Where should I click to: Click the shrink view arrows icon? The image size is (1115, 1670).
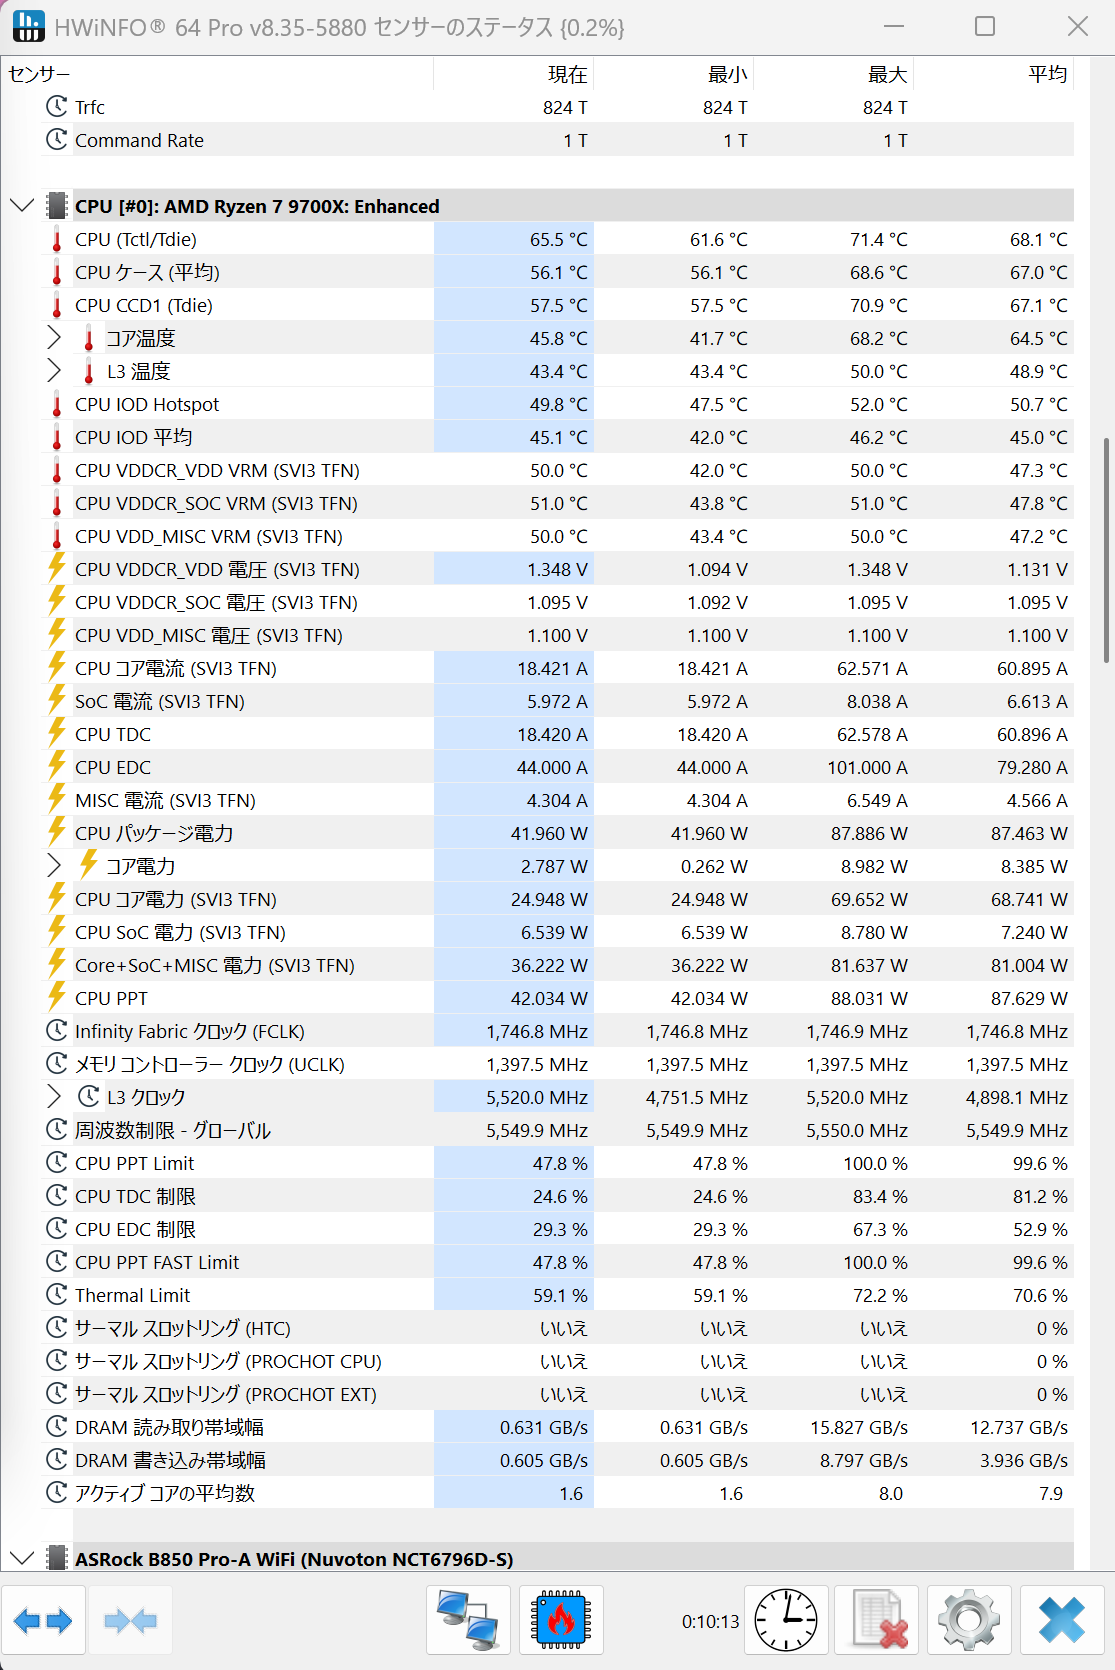[x=130, y=1621]
